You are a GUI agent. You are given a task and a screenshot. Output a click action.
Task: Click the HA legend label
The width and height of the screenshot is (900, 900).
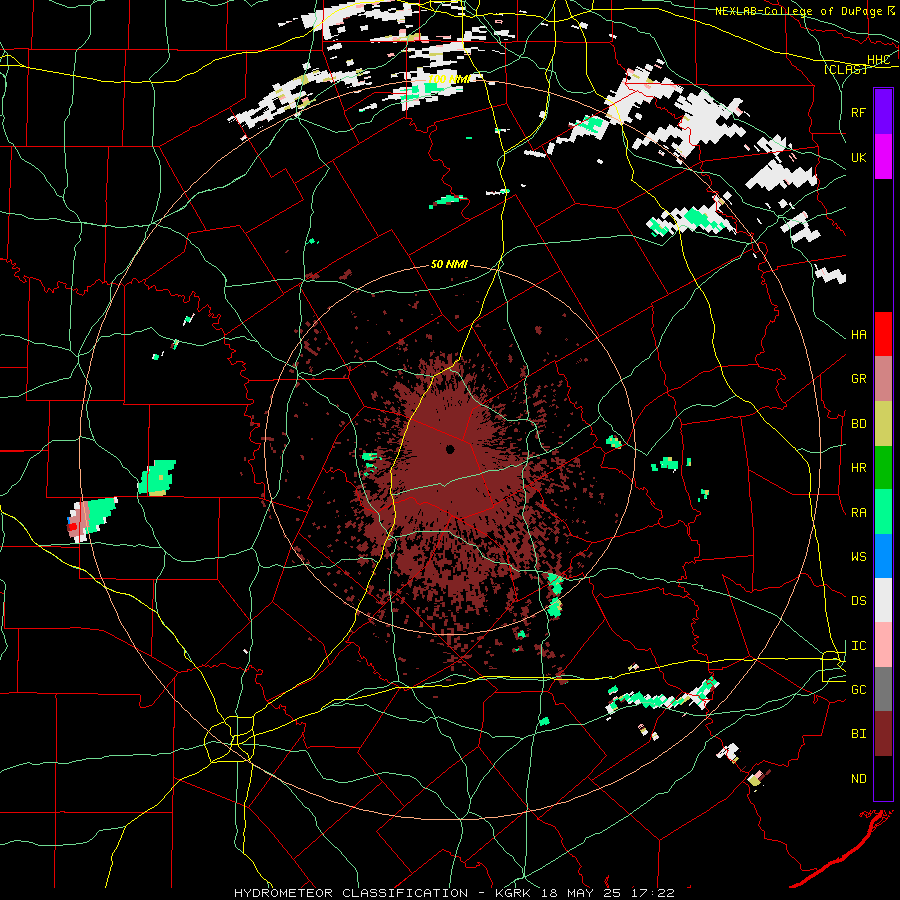click(858, 334)
